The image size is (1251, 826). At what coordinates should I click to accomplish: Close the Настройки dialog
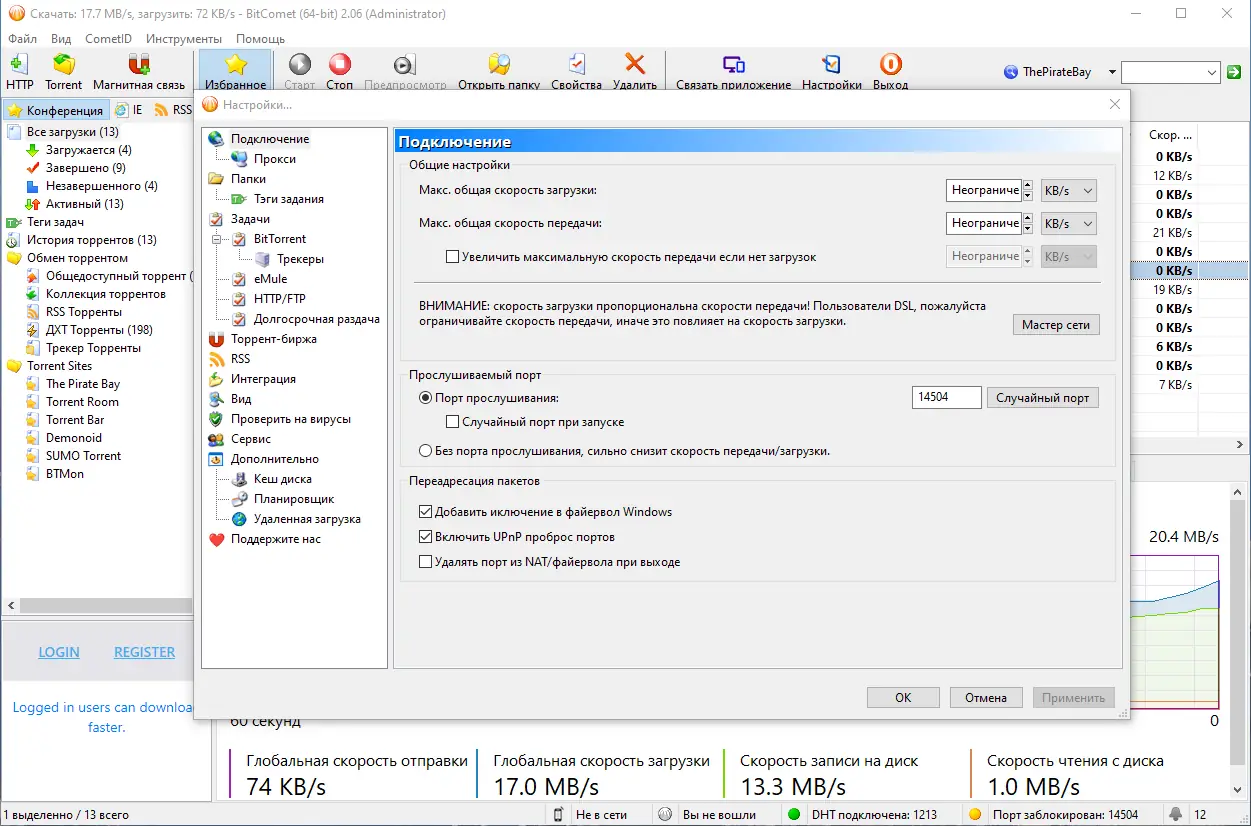coord(1115,104)
